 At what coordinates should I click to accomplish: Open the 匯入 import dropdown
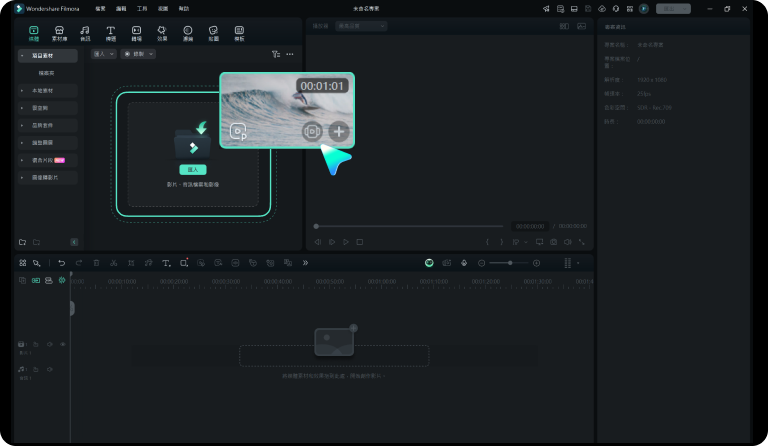click(103, 54)
